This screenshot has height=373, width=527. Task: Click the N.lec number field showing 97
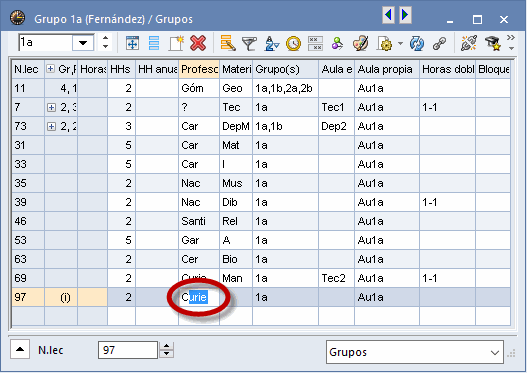[128, 350]
